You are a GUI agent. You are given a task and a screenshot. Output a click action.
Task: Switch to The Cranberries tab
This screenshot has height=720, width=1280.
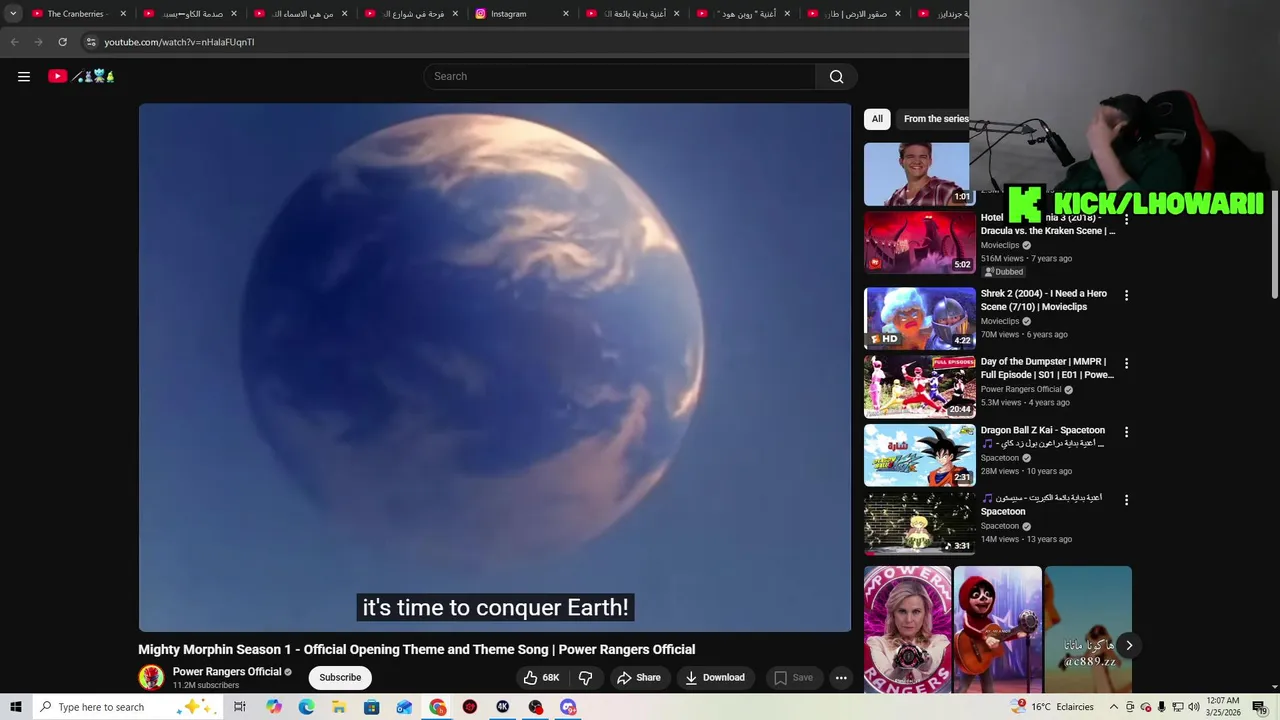point(77,14)
